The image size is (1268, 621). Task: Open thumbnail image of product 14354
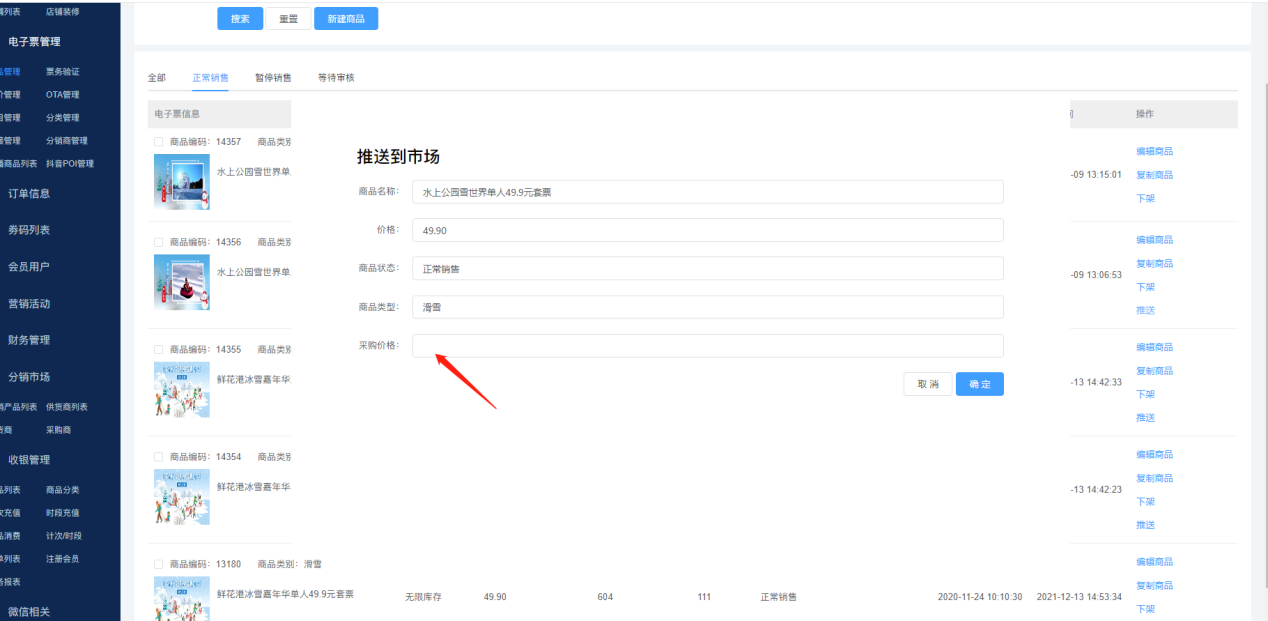tap(182, 497)
